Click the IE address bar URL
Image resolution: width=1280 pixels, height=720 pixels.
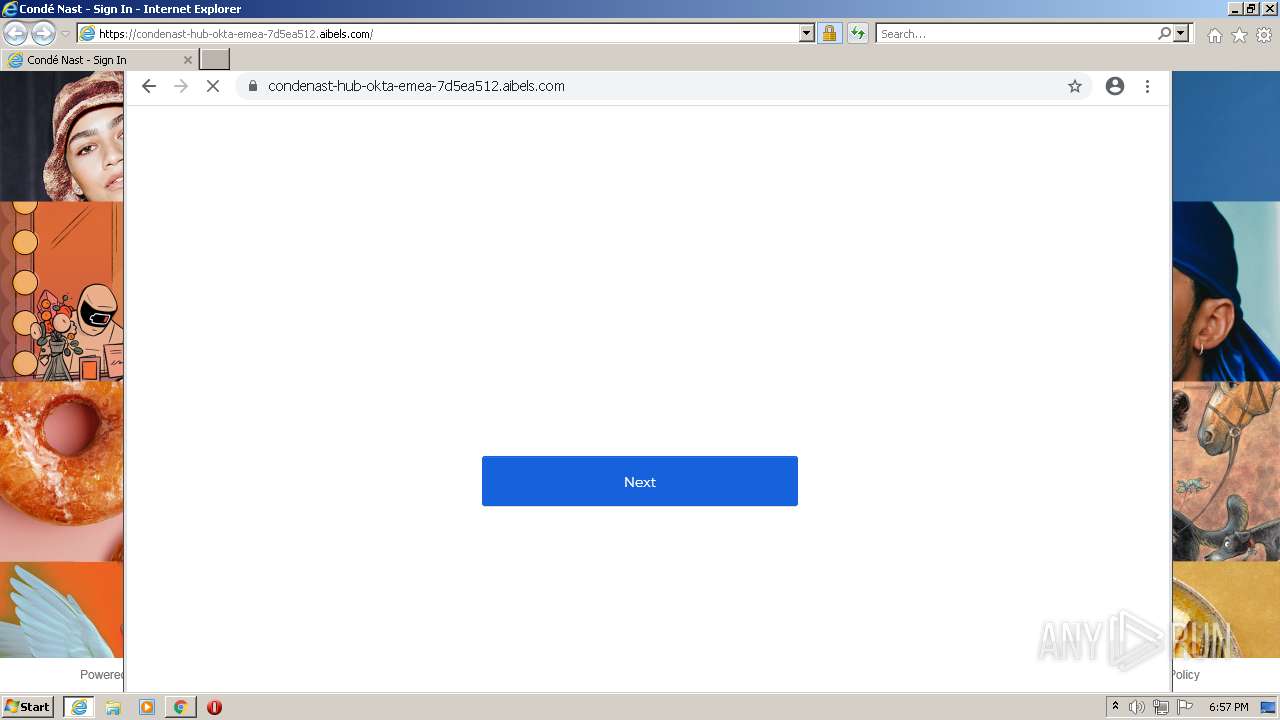[236, 34]
